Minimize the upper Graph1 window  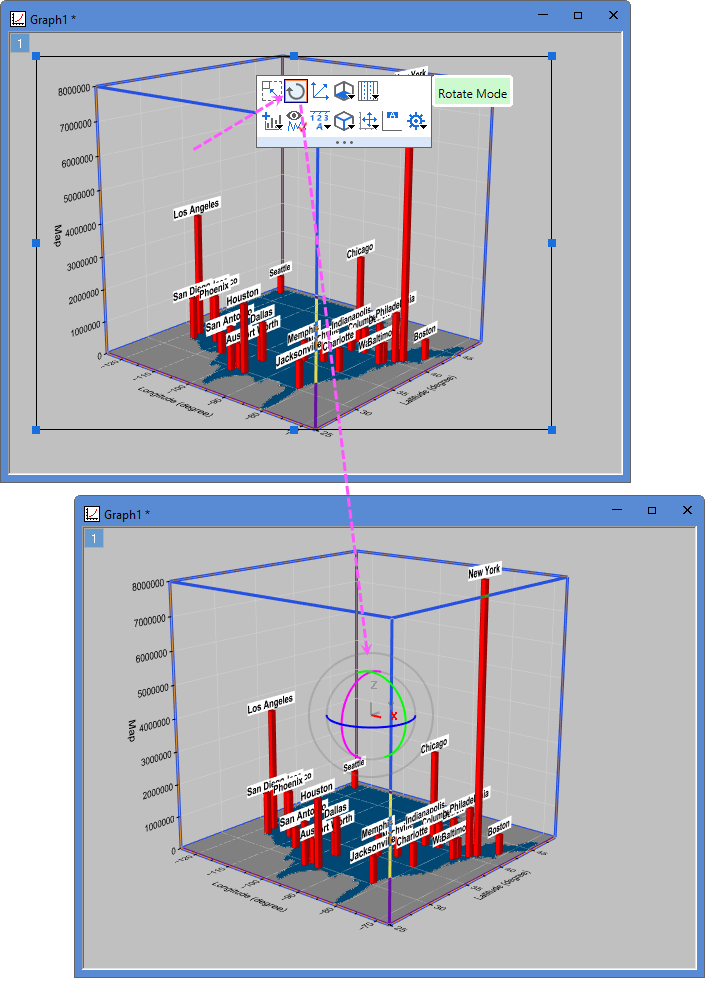pos(544,16)
